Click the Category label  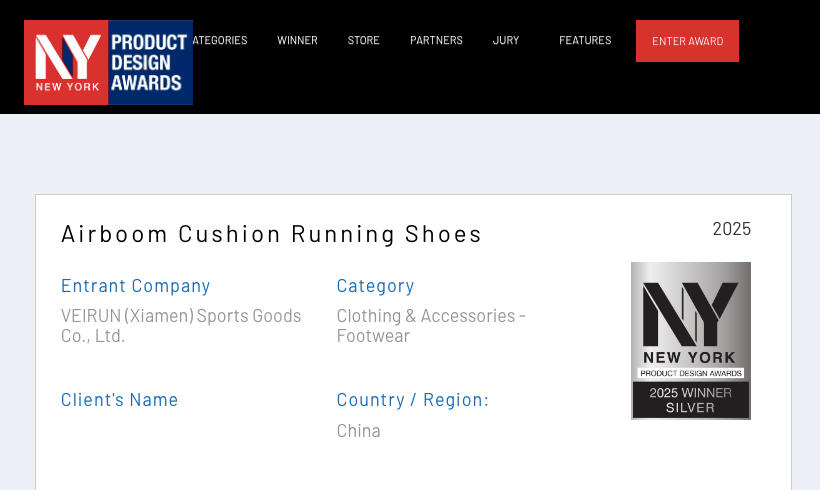pyautogui.click(x=375, y=286)
